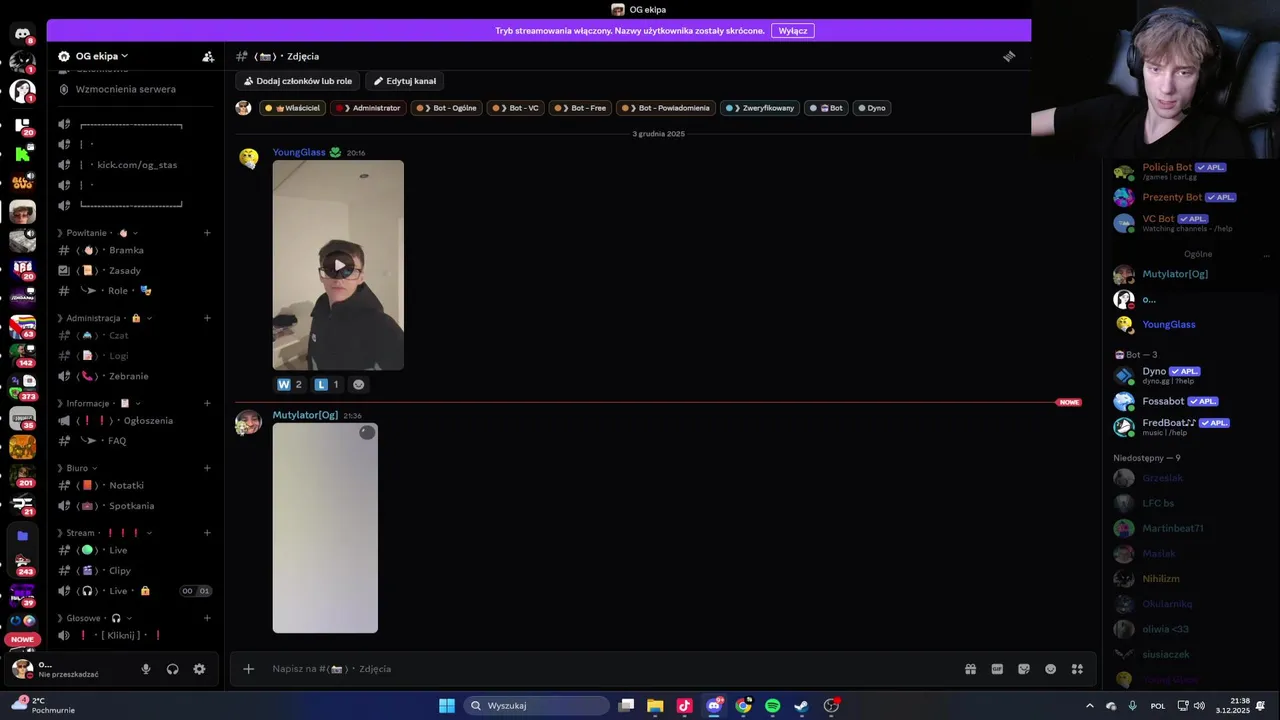Open Chrome from the Windows taskbar
1280x720 pixels.
pyautogui.click(x=743, y=706)
